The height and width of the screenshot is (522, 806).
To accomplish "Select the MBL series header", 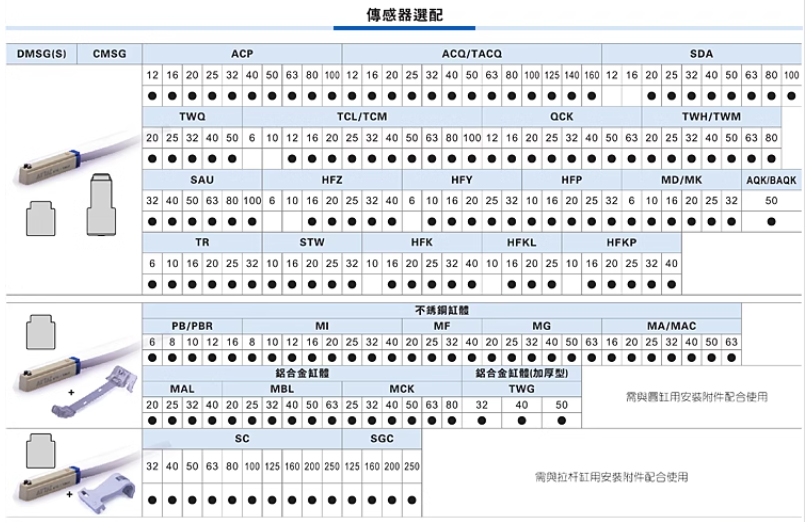I will 282,389.
